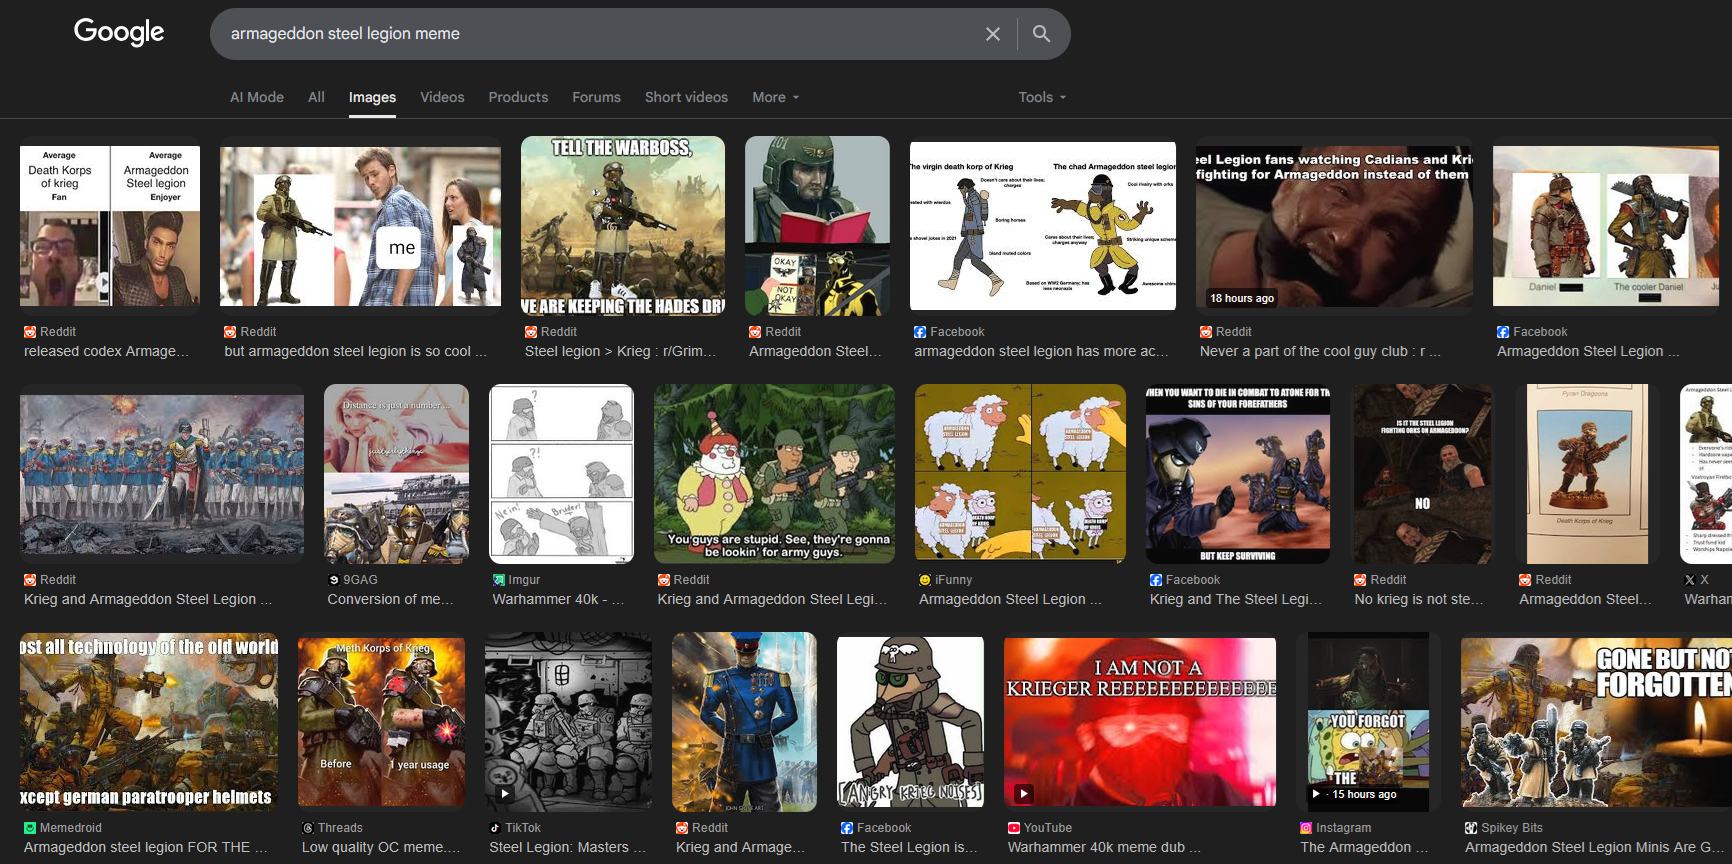Screen dimensions: 1732x864
Task: Click 'Low quality OC meme' Threads link
Action: (x=381, y=847)
